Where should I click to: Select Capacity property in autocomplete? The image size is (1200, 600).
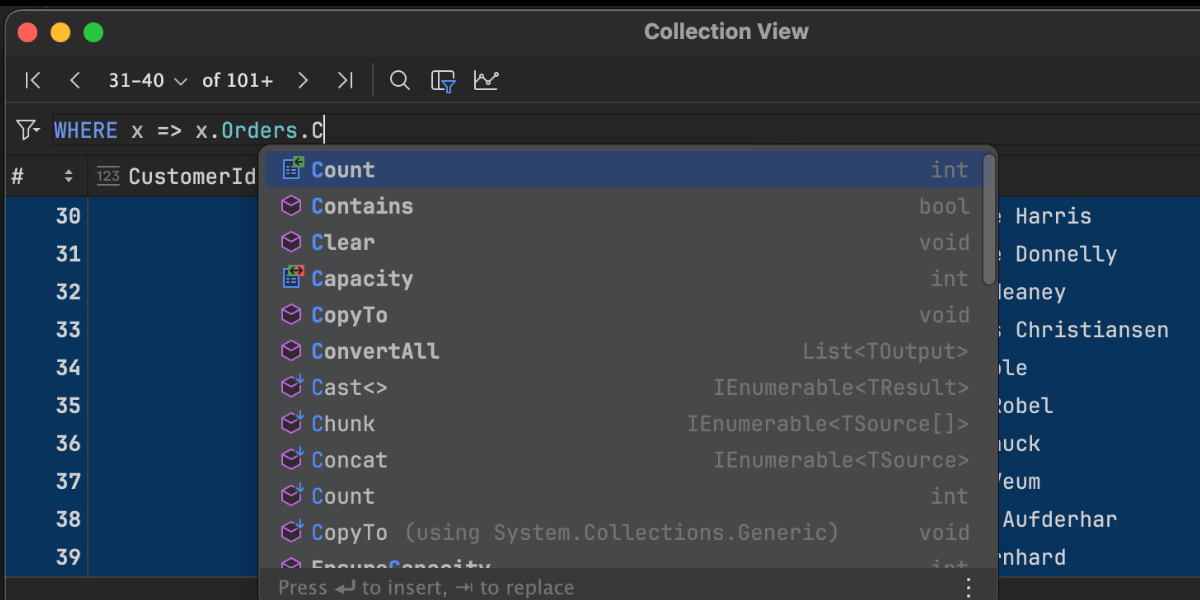click(x=362, y=279)
